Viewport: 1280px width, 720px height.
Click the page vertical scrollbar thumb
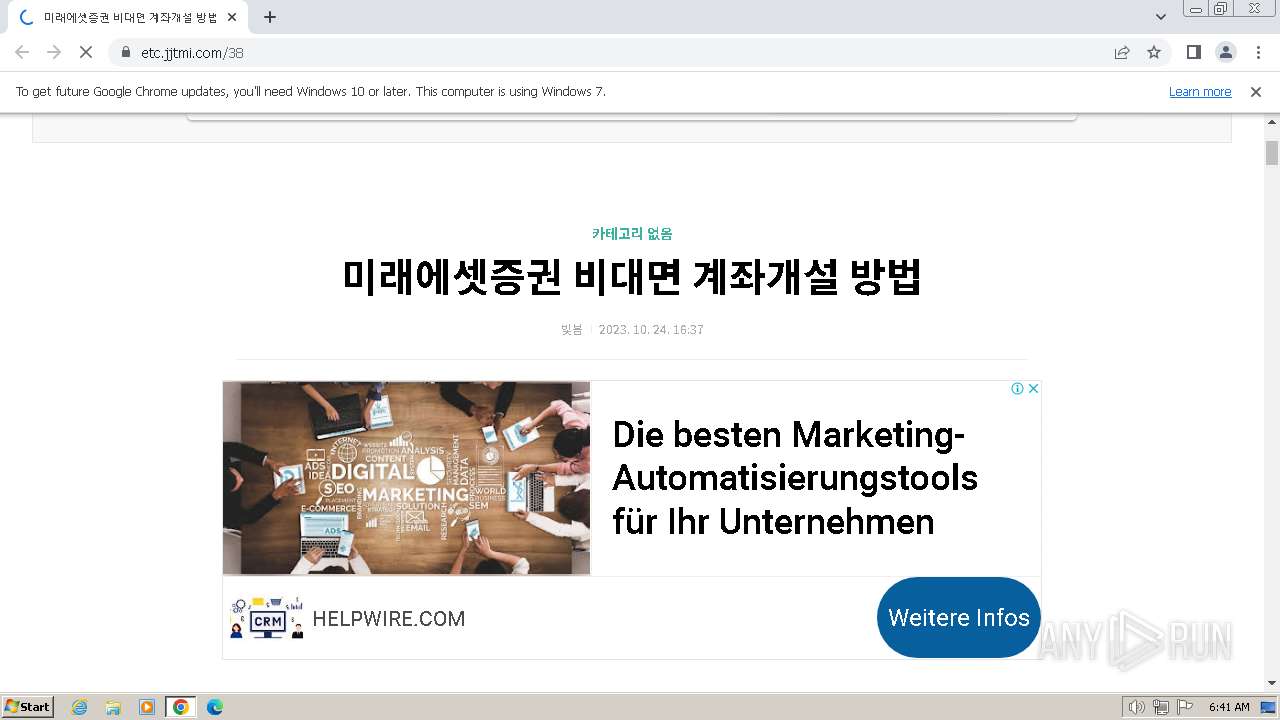point(1272,153)
